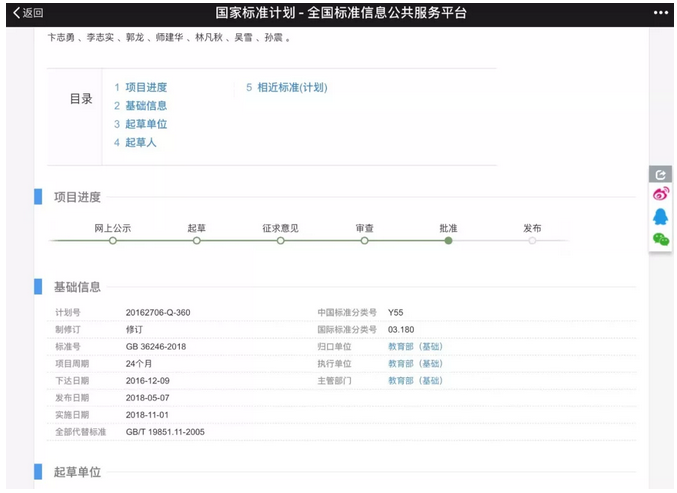Click the 征求意见 progress step circle
Screen dimensions: 677x493
tap(281, 240)
